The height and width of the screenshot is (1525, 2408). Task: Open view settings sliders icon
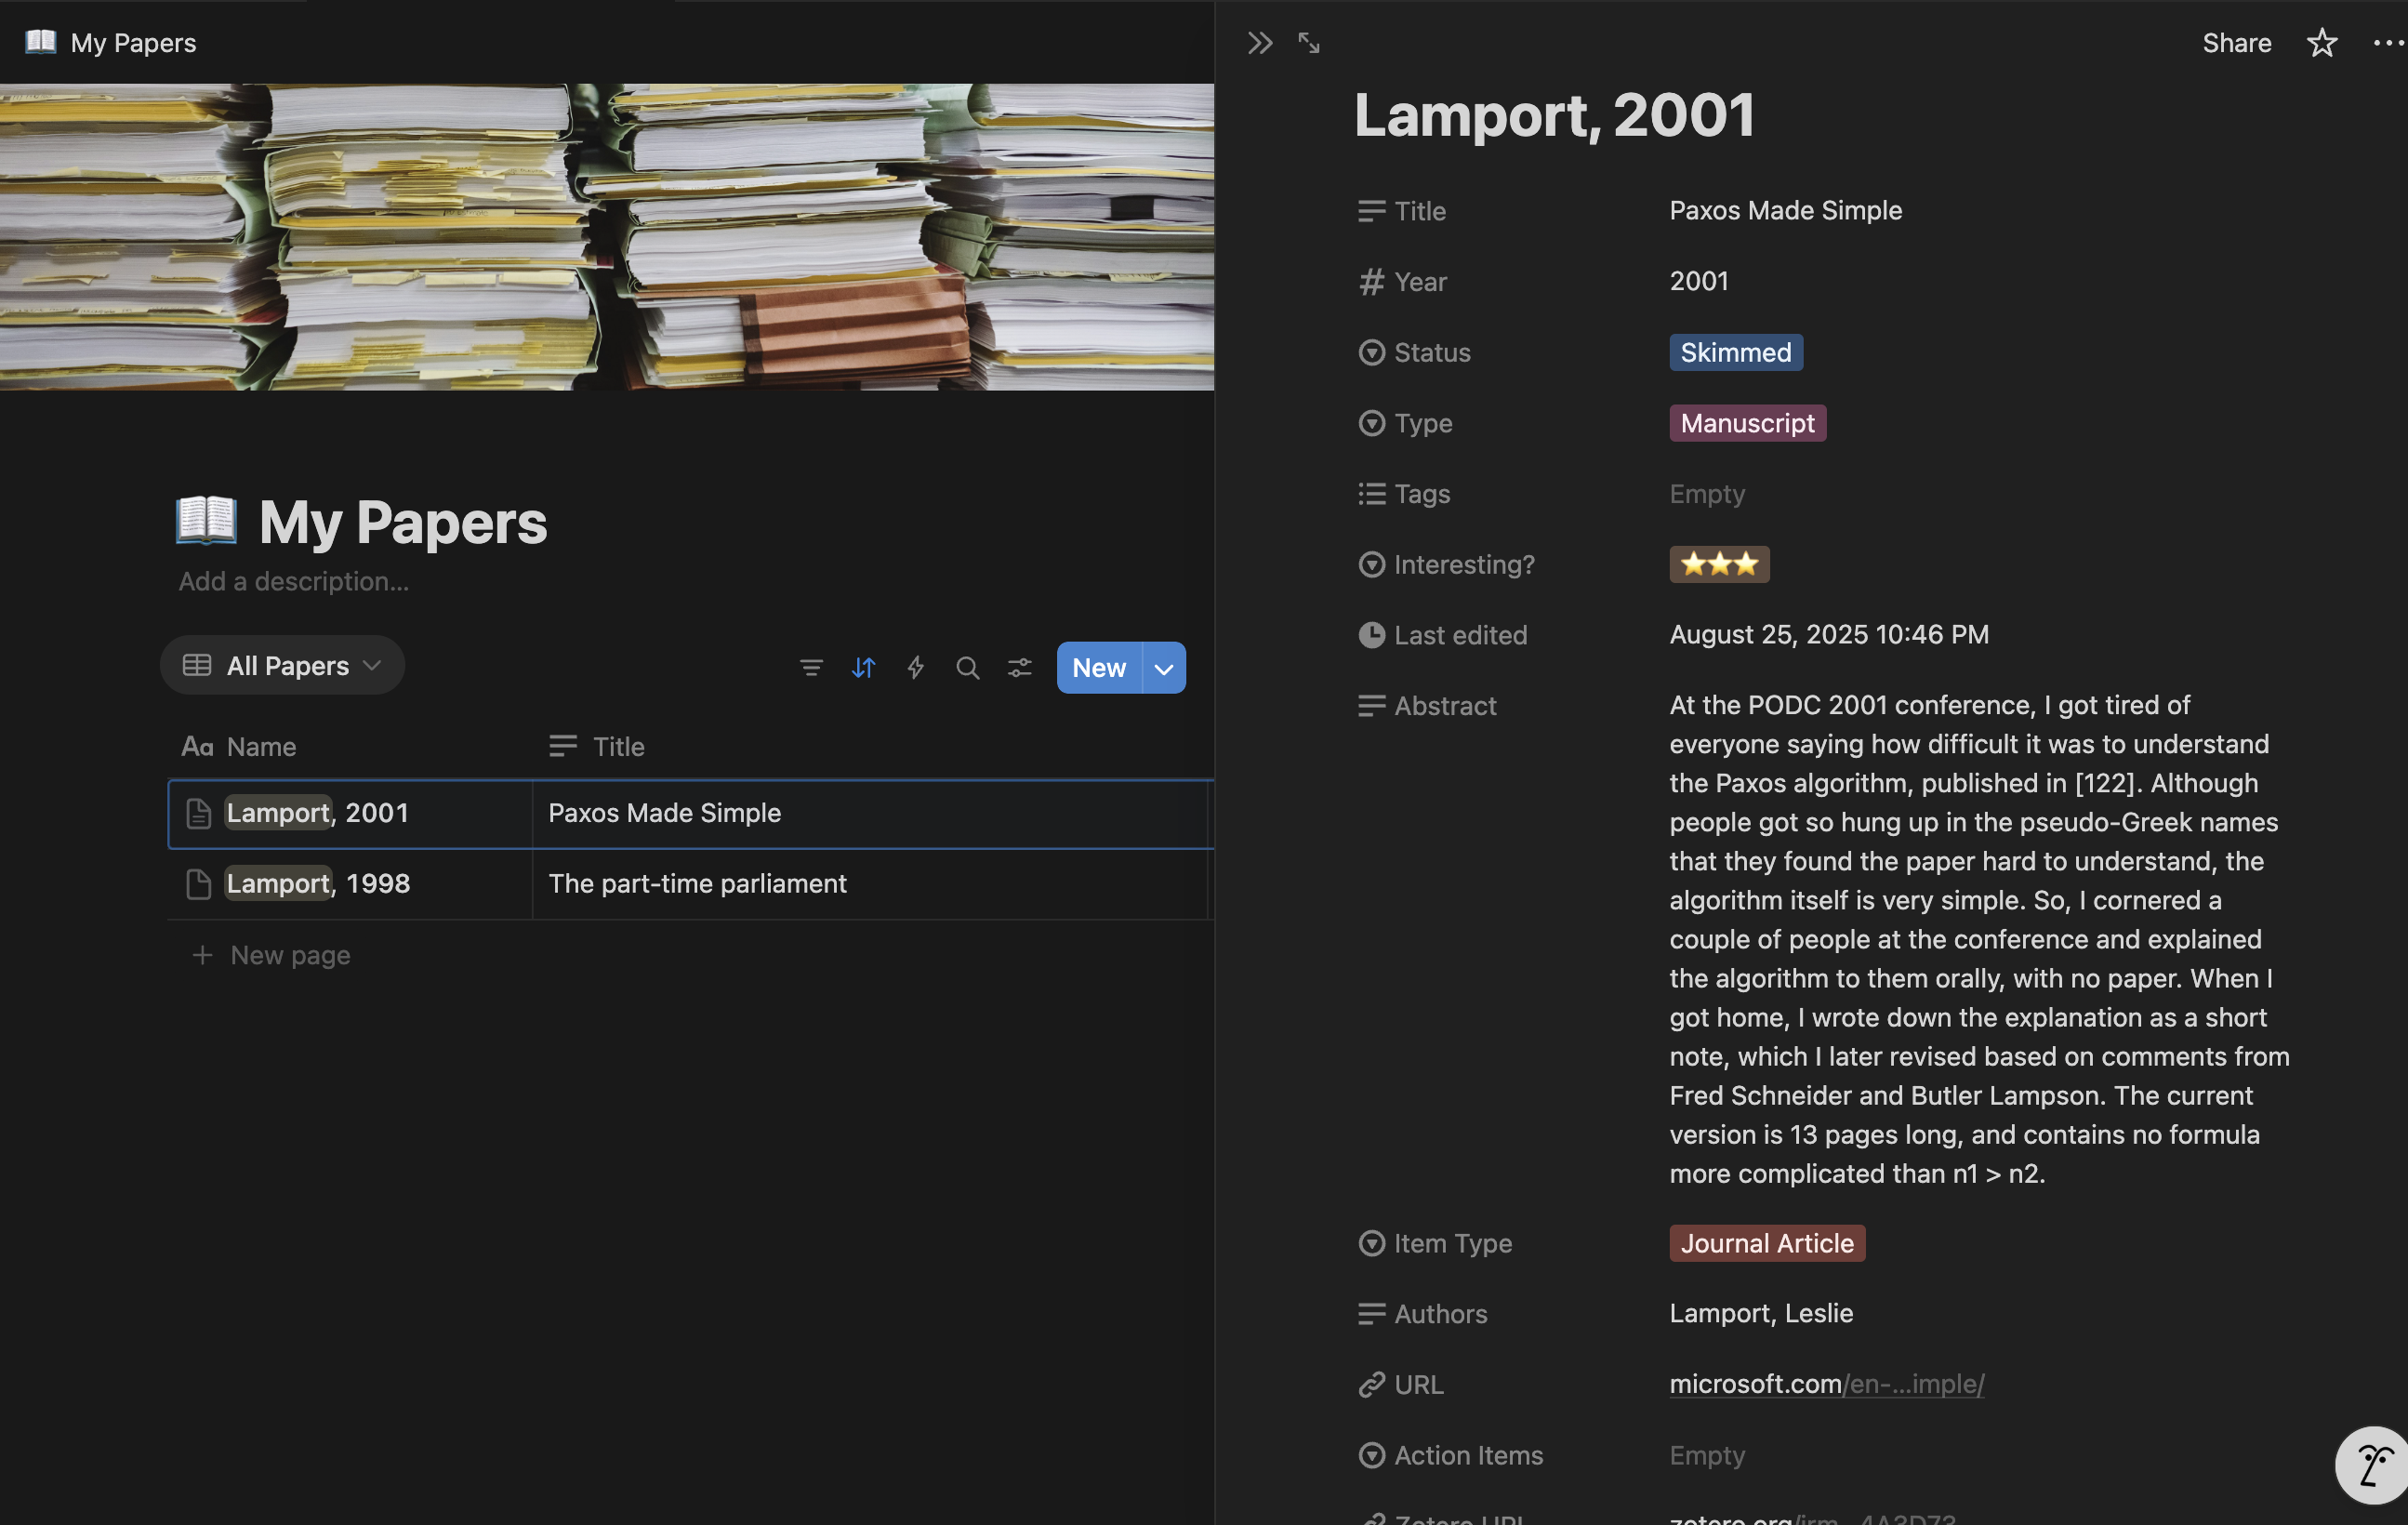1019,667
